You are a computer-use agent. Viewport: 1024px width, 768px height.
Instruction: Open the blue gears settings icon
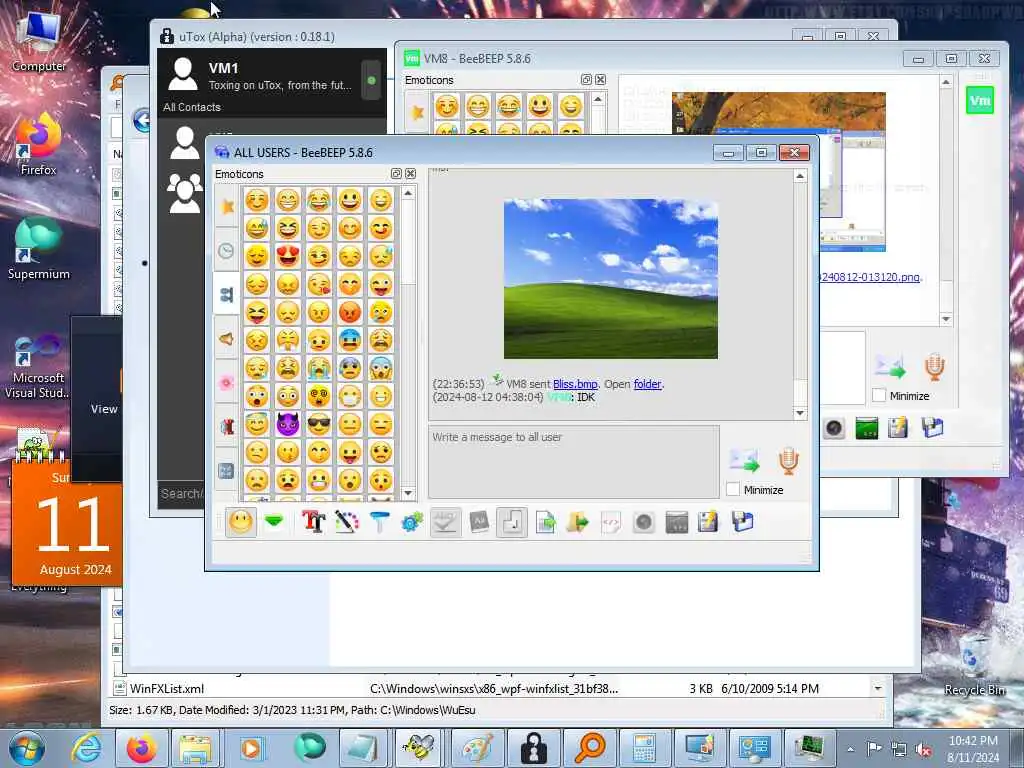point(412,522)
